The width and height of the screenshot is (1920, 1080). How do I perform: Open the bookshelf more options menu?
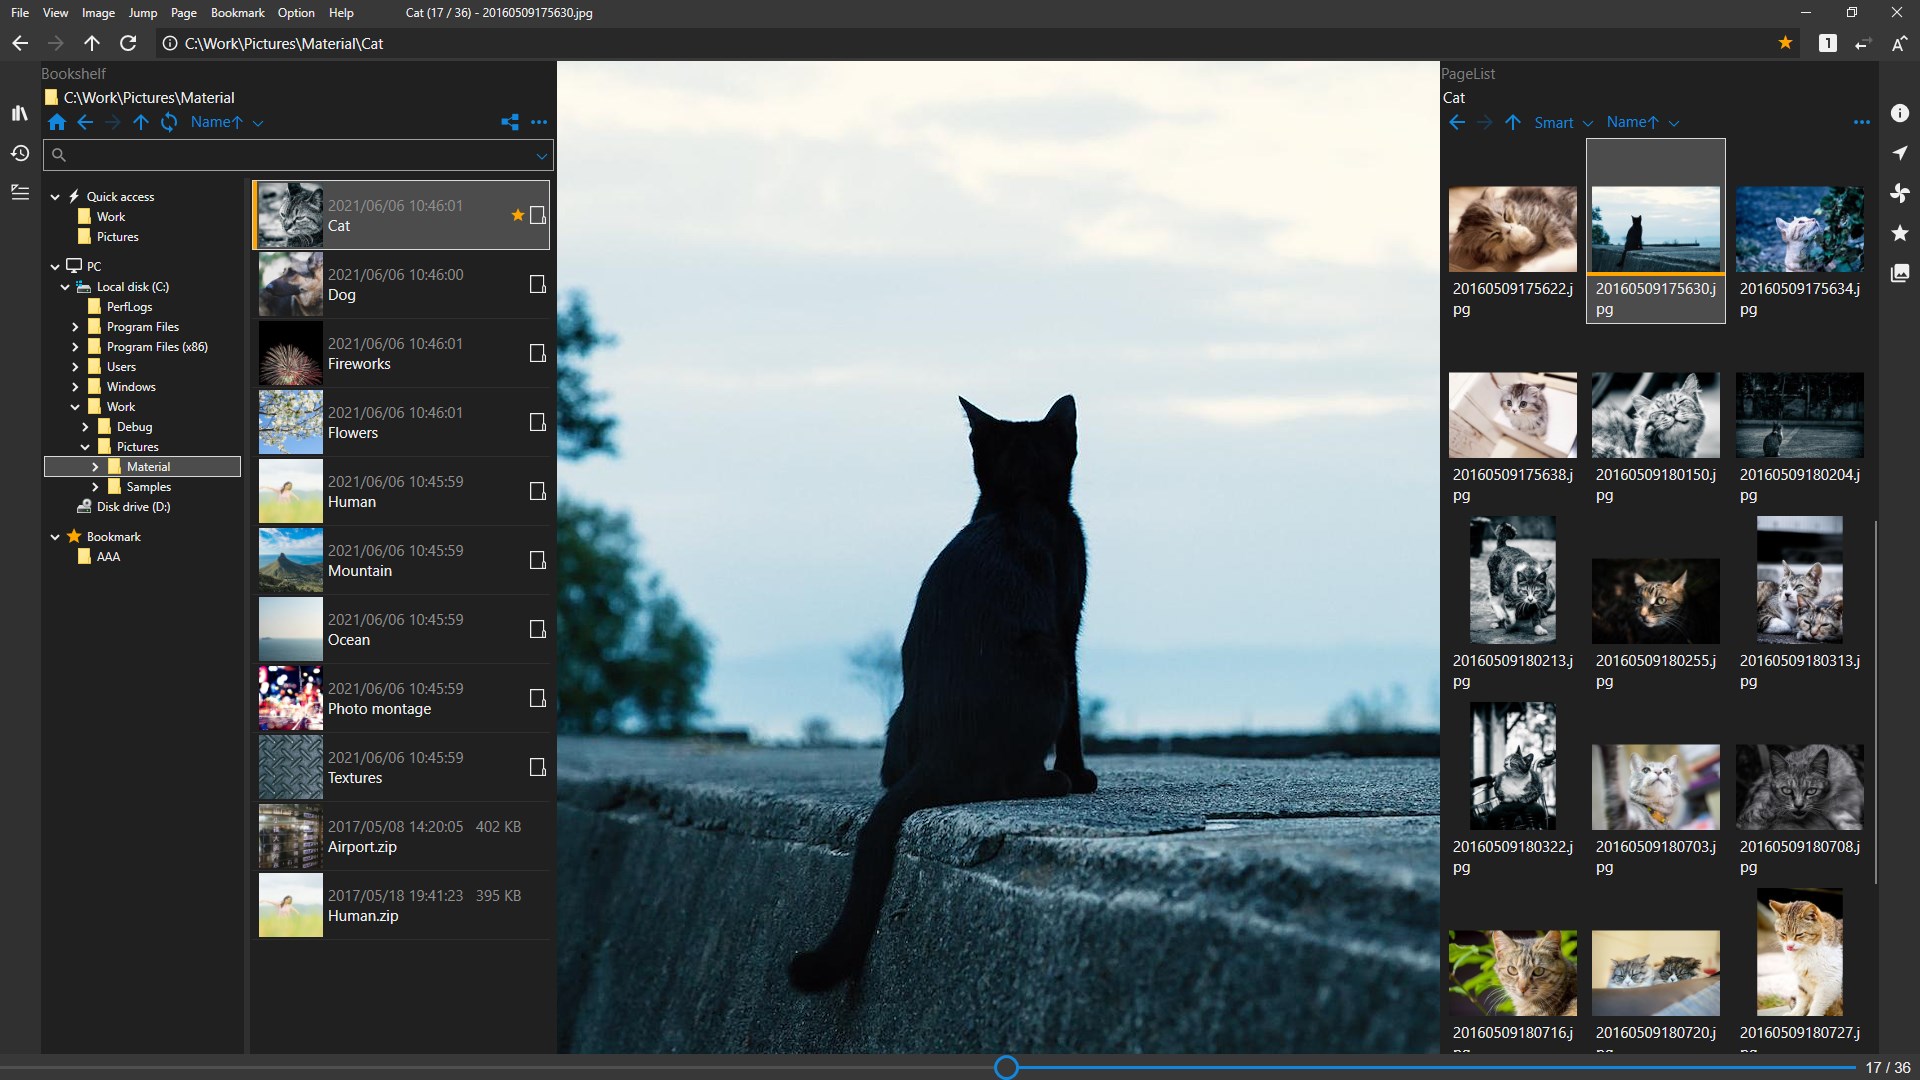pos(539,122)
